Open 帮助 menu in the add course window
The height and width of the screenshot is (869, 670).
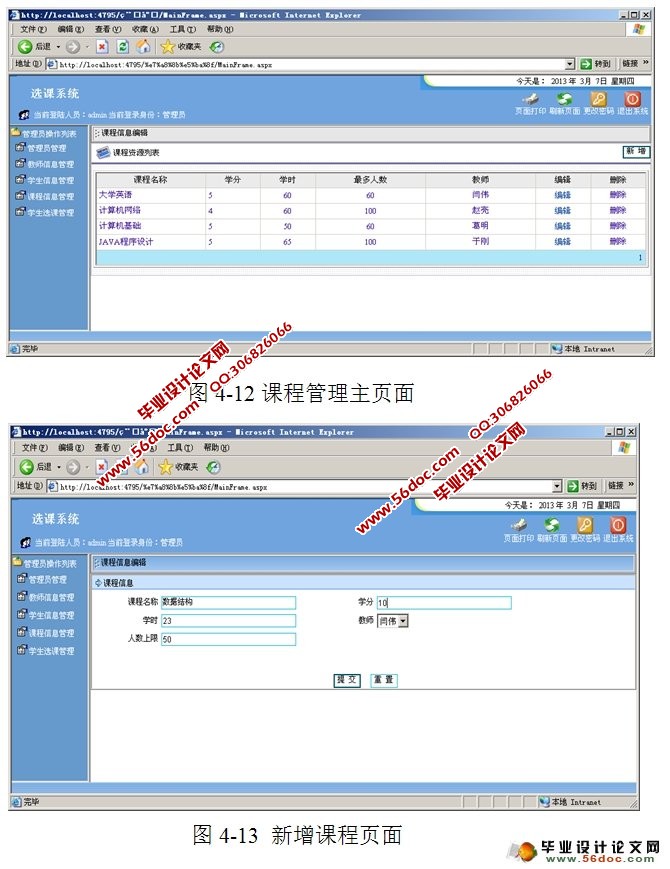click(216, 447)
